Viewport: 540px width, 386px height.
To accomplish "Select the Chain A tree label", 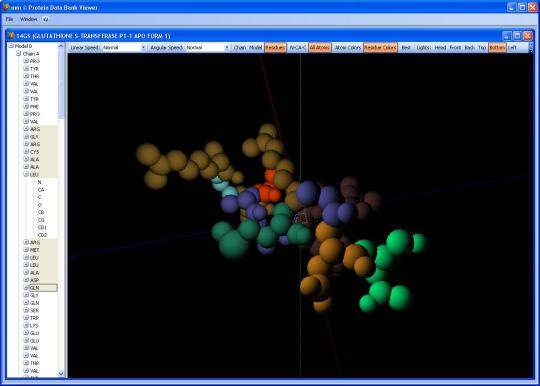I will point(31,54).
